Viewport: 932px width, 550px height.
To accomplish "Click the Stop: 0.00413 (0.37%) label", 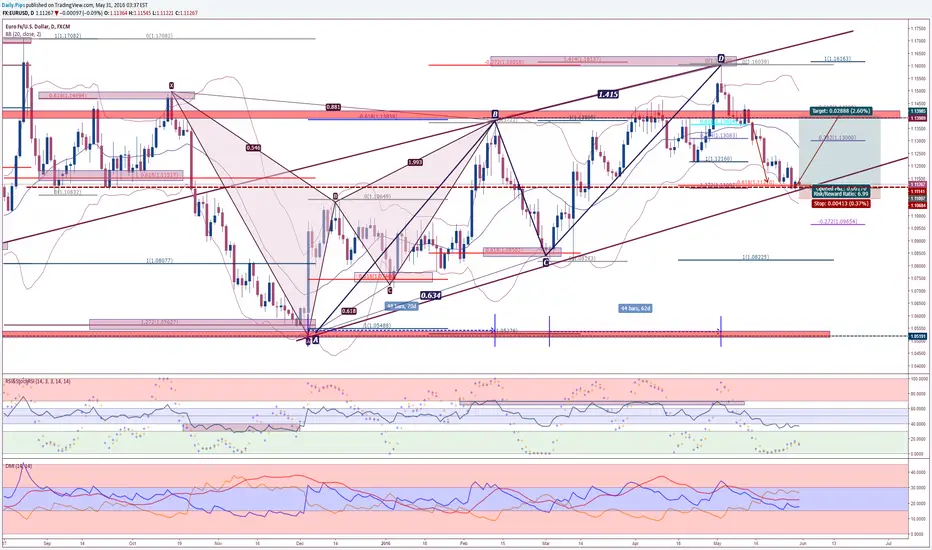I will [x=840, y=203].
